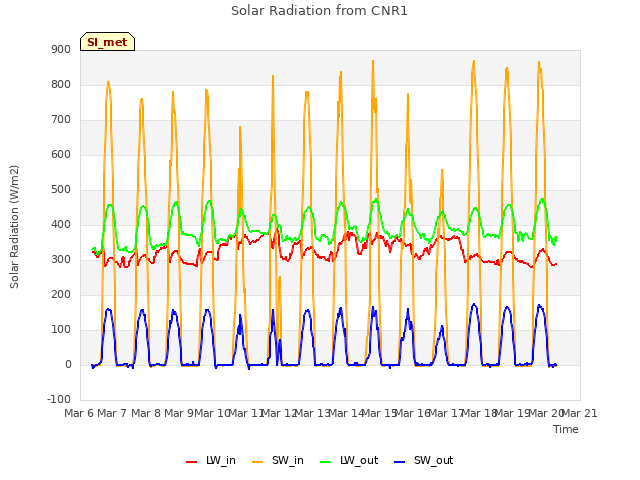
Task: Click the Mar 12 x-axis date label
Action: pyautogui.click(x=279, y=413)
